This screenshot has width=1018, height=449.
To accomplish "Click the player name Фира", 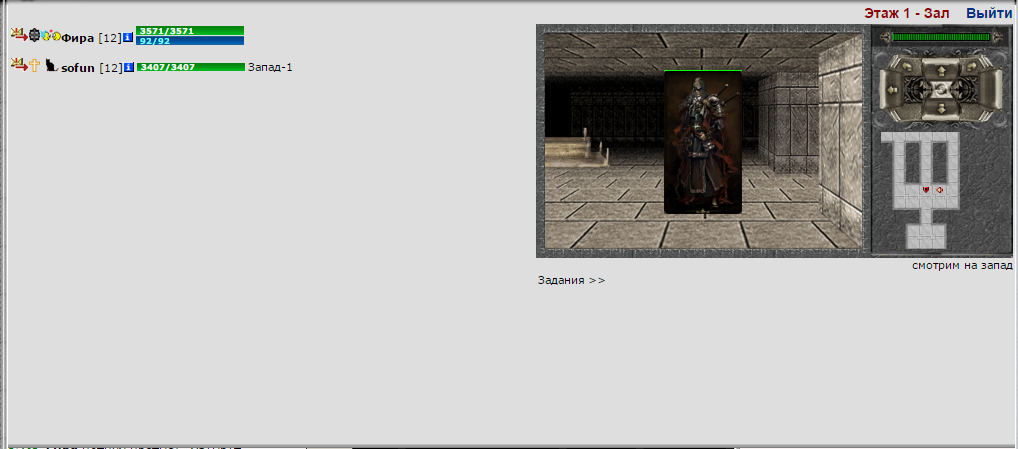I will [78, 38].
